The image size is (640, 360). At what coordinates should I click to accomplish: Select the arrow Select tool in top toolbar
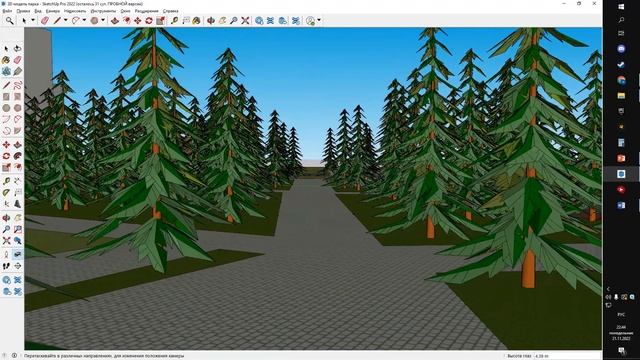pos(24,20)
